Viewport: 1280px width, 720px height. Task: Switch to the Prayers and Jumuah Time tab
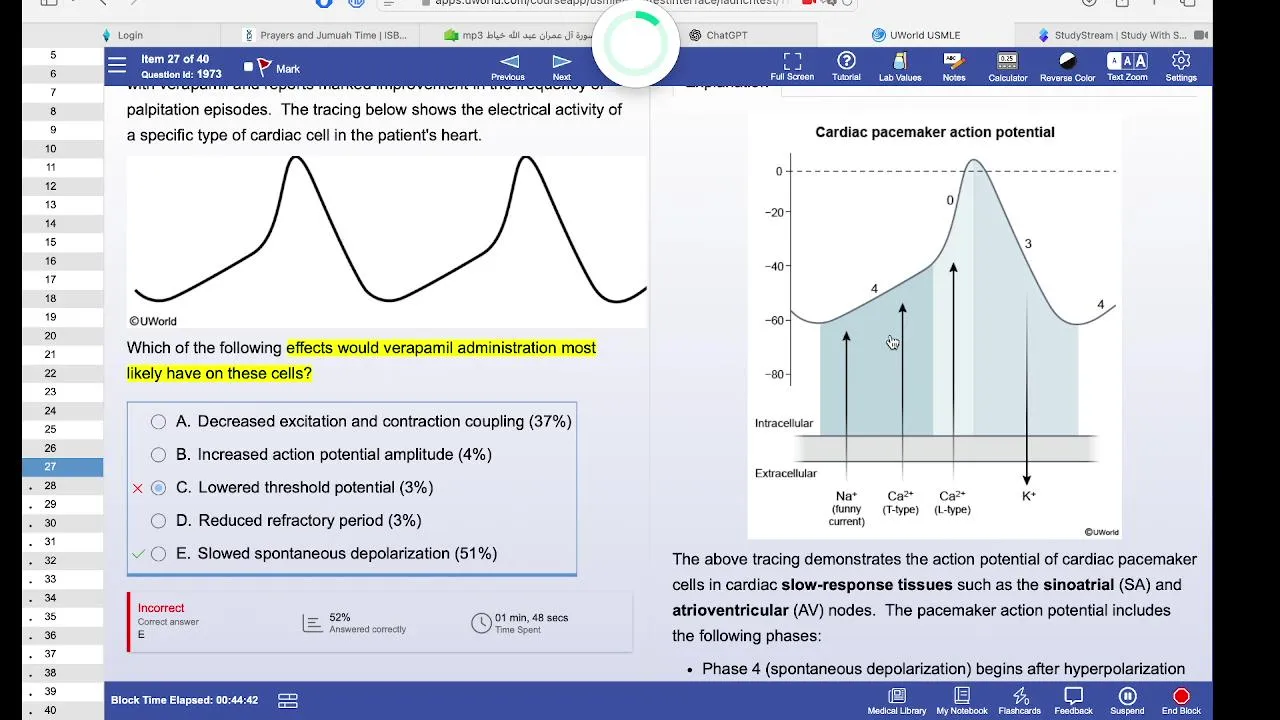(327, 35)
